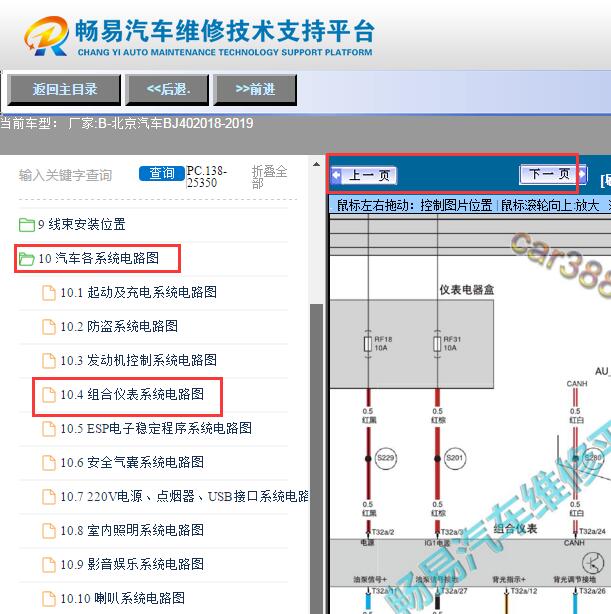Viewport: 611px width, 614px height.
Task: Click the PC.138-25350 text
Action: tap(206, 177)
